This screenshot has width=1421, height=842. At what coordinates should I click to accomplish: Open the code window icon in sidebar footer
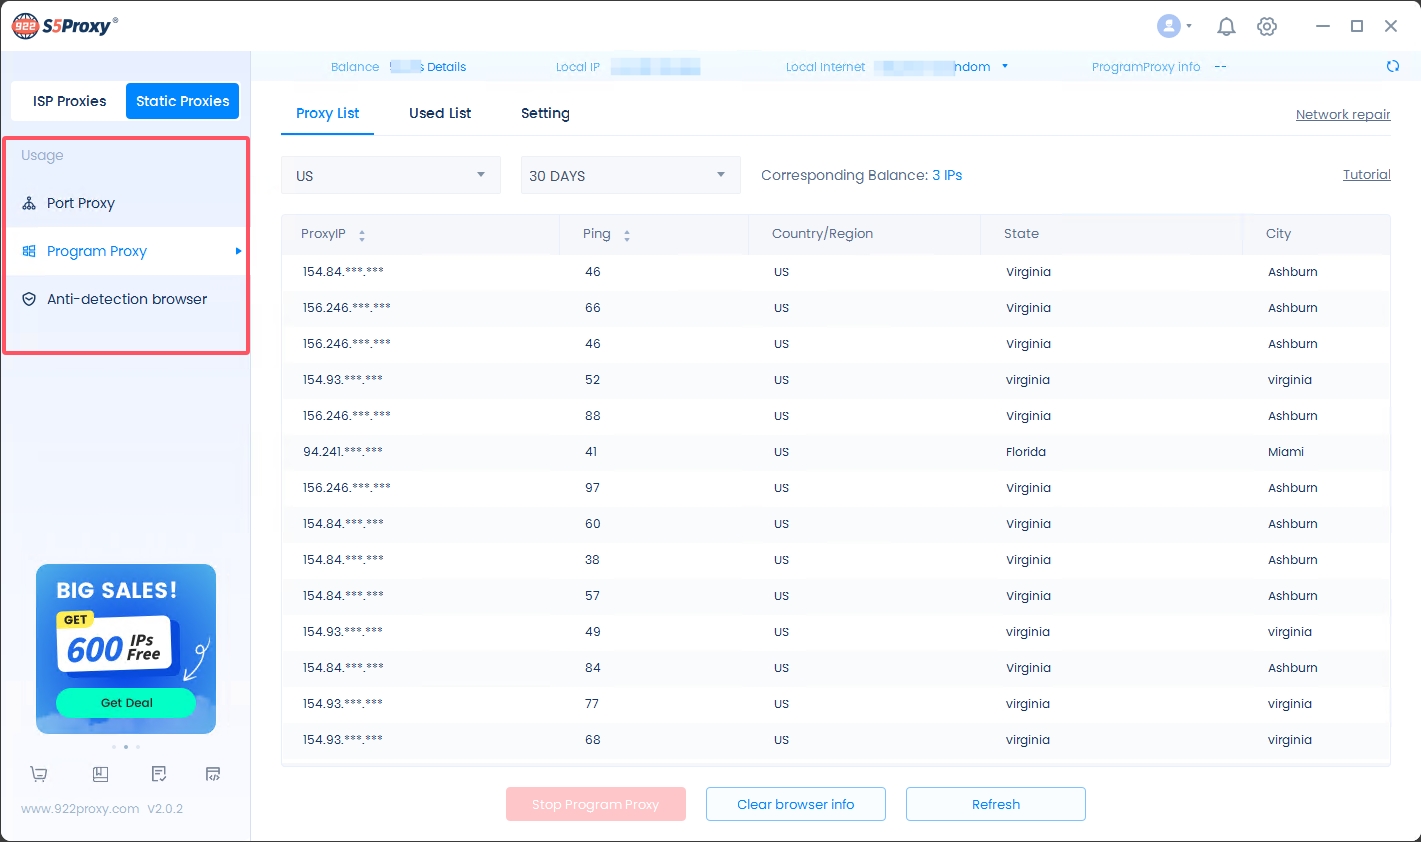tap(213, 774)
